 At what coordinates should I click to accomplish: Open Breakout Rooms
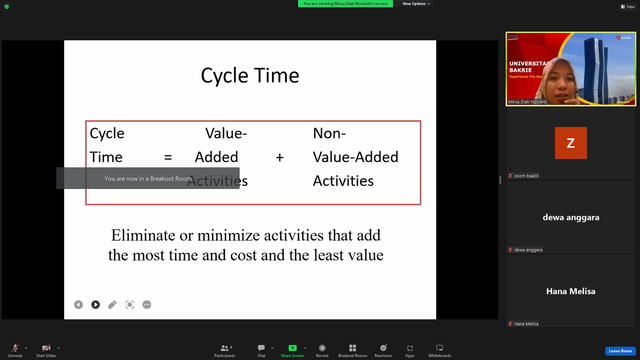click(x=353, y=350)
